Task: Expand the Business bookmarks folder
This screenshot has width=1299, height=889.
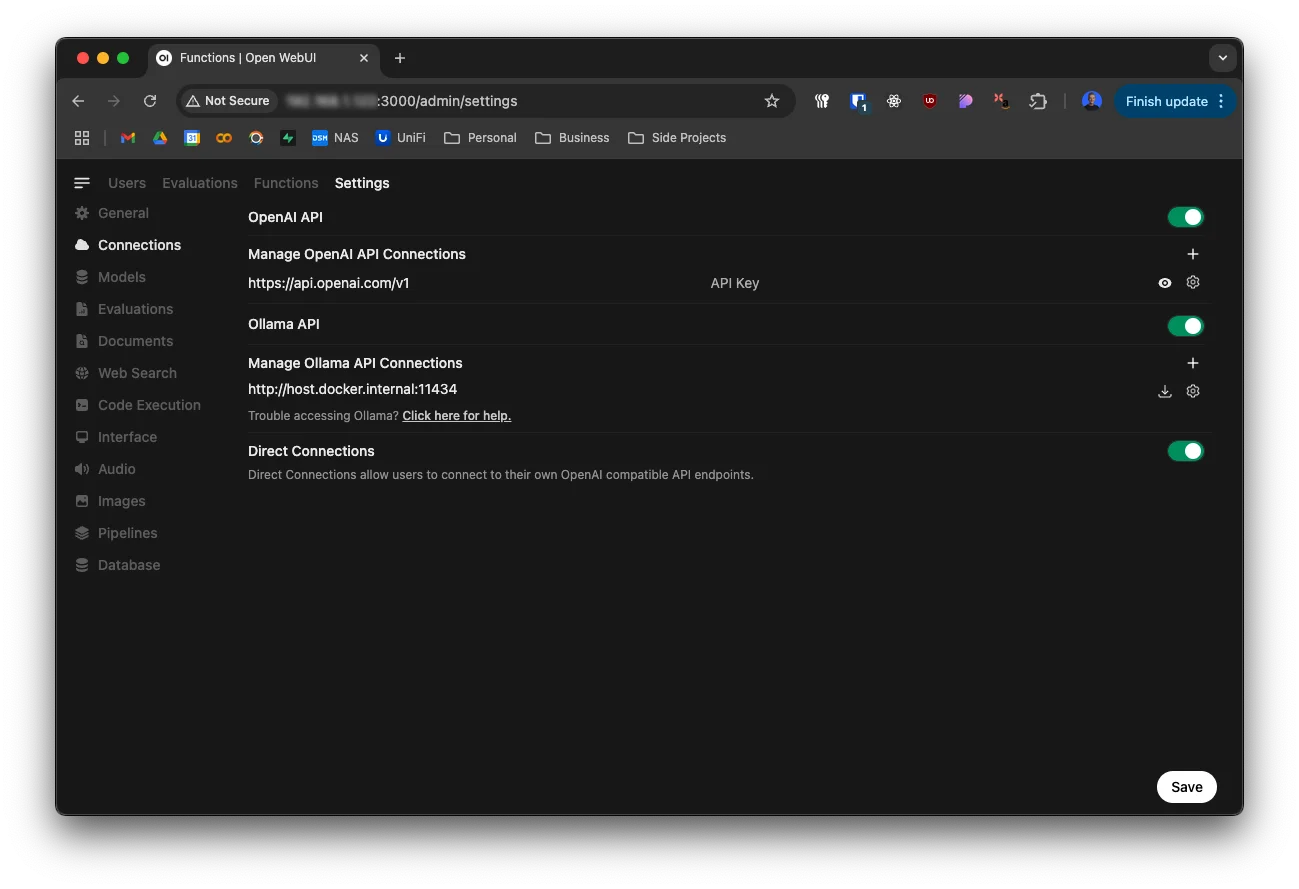Action: [x=572, y=138]
